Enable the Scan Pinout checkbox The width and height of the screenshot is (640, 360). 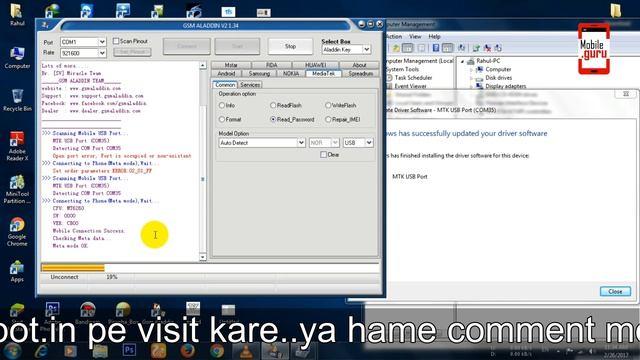(x=116, y=41)
